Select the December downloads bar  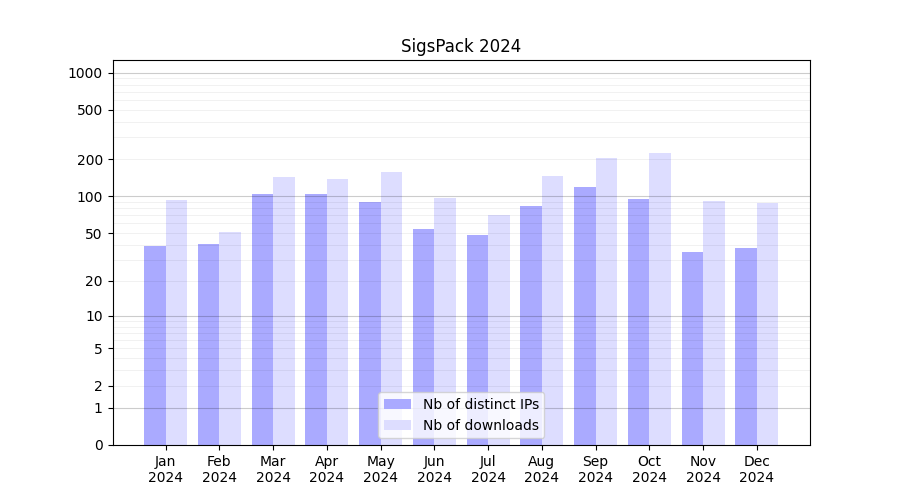(x=767, y=324)
